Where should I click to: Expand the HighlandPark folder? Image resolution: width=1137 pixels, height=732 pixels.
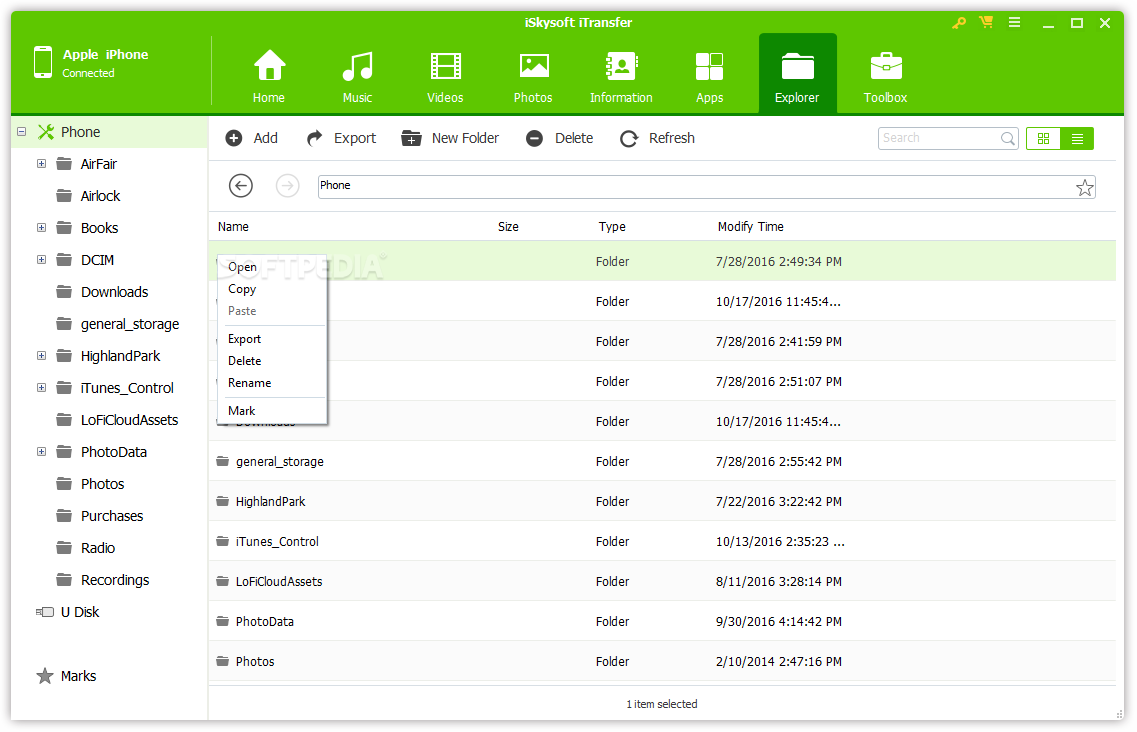[41, 356]
